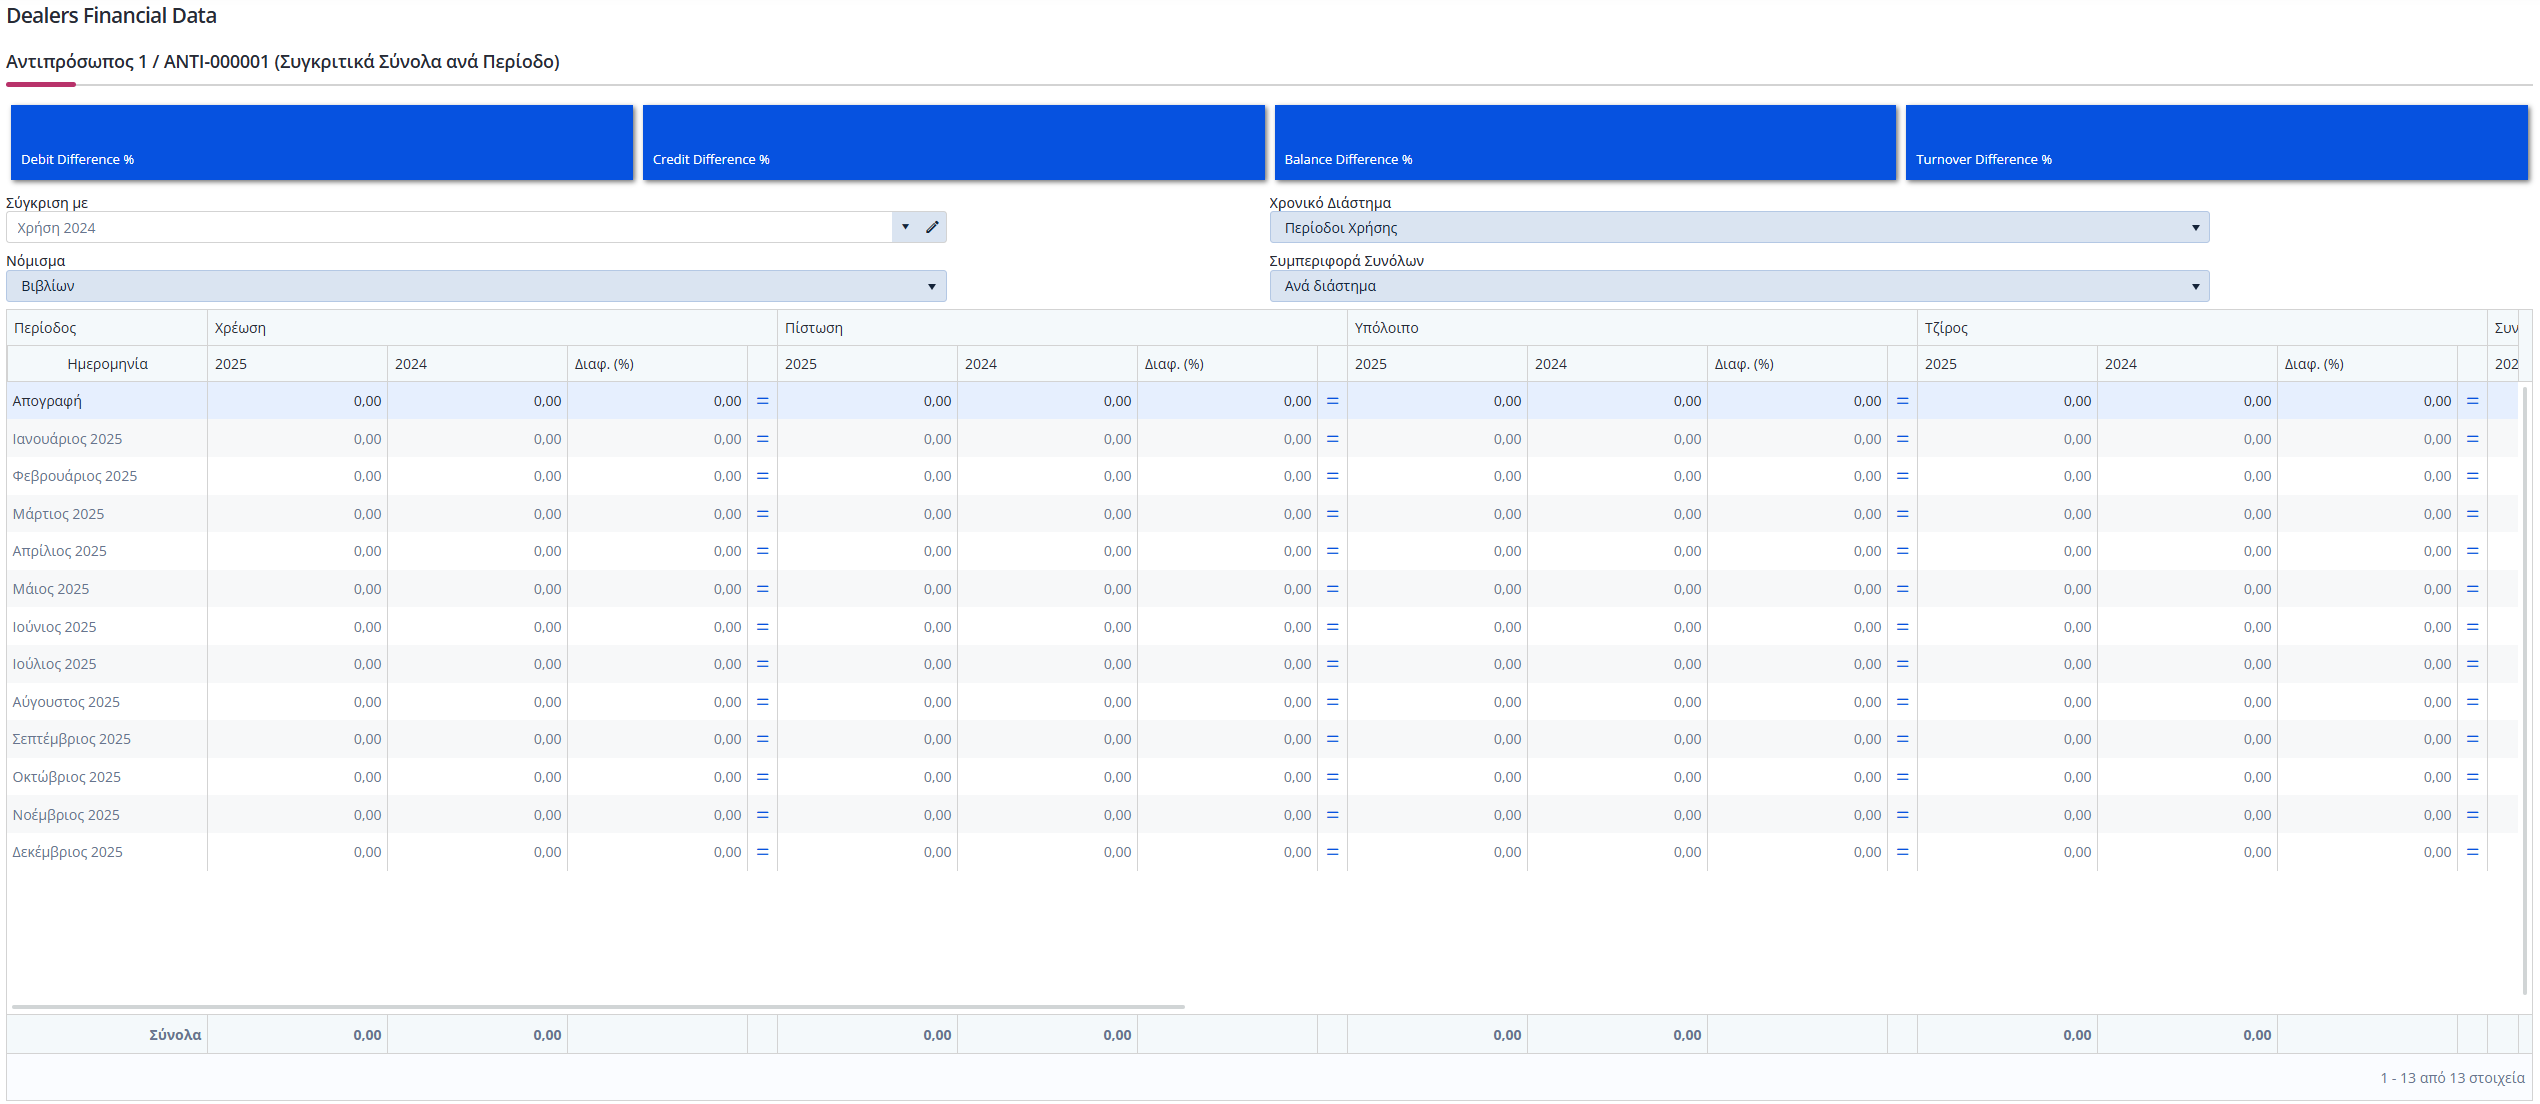This screenshot has width=2540, height=1104.
Task: Click the Διαφ. (%) header under Τζίρος
Action: point(2367,364)
